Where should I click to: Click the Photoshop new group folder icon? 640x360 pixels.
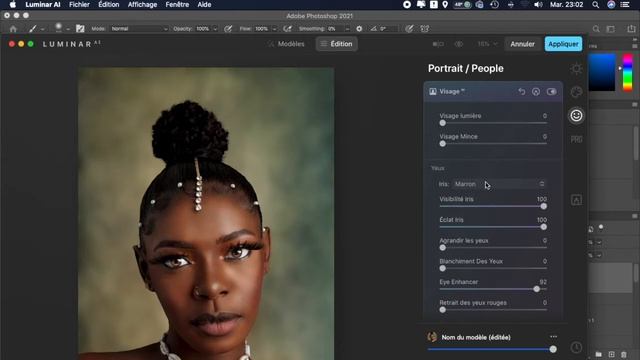(598, 354)
